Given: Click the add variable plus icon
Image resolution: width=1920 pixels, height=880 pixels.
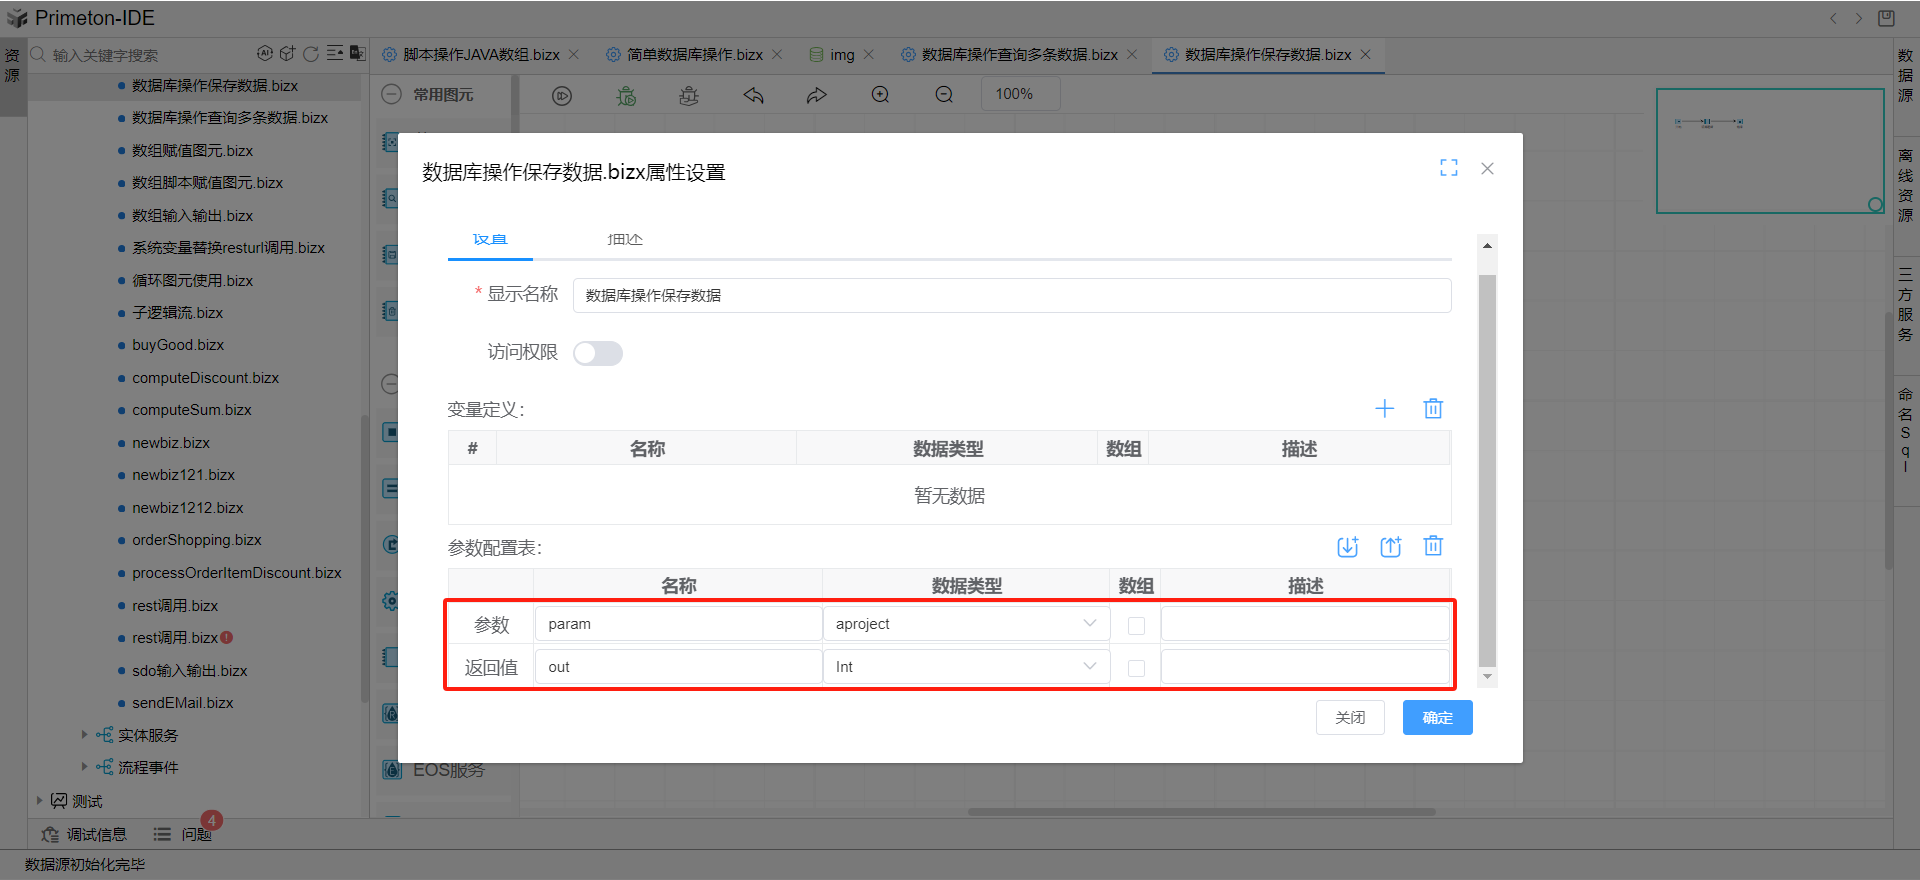Looking at the screenshot, I should coord(1384,409).
